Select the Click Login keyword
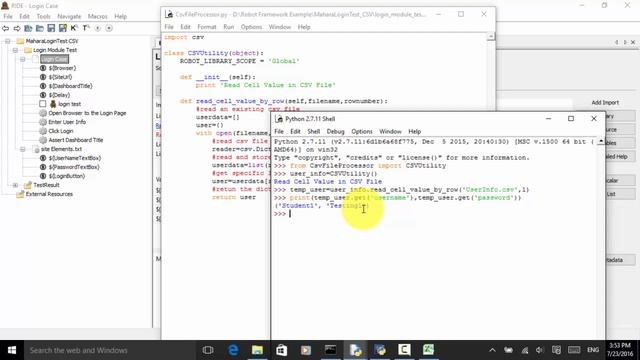 [x=61, y=131]
